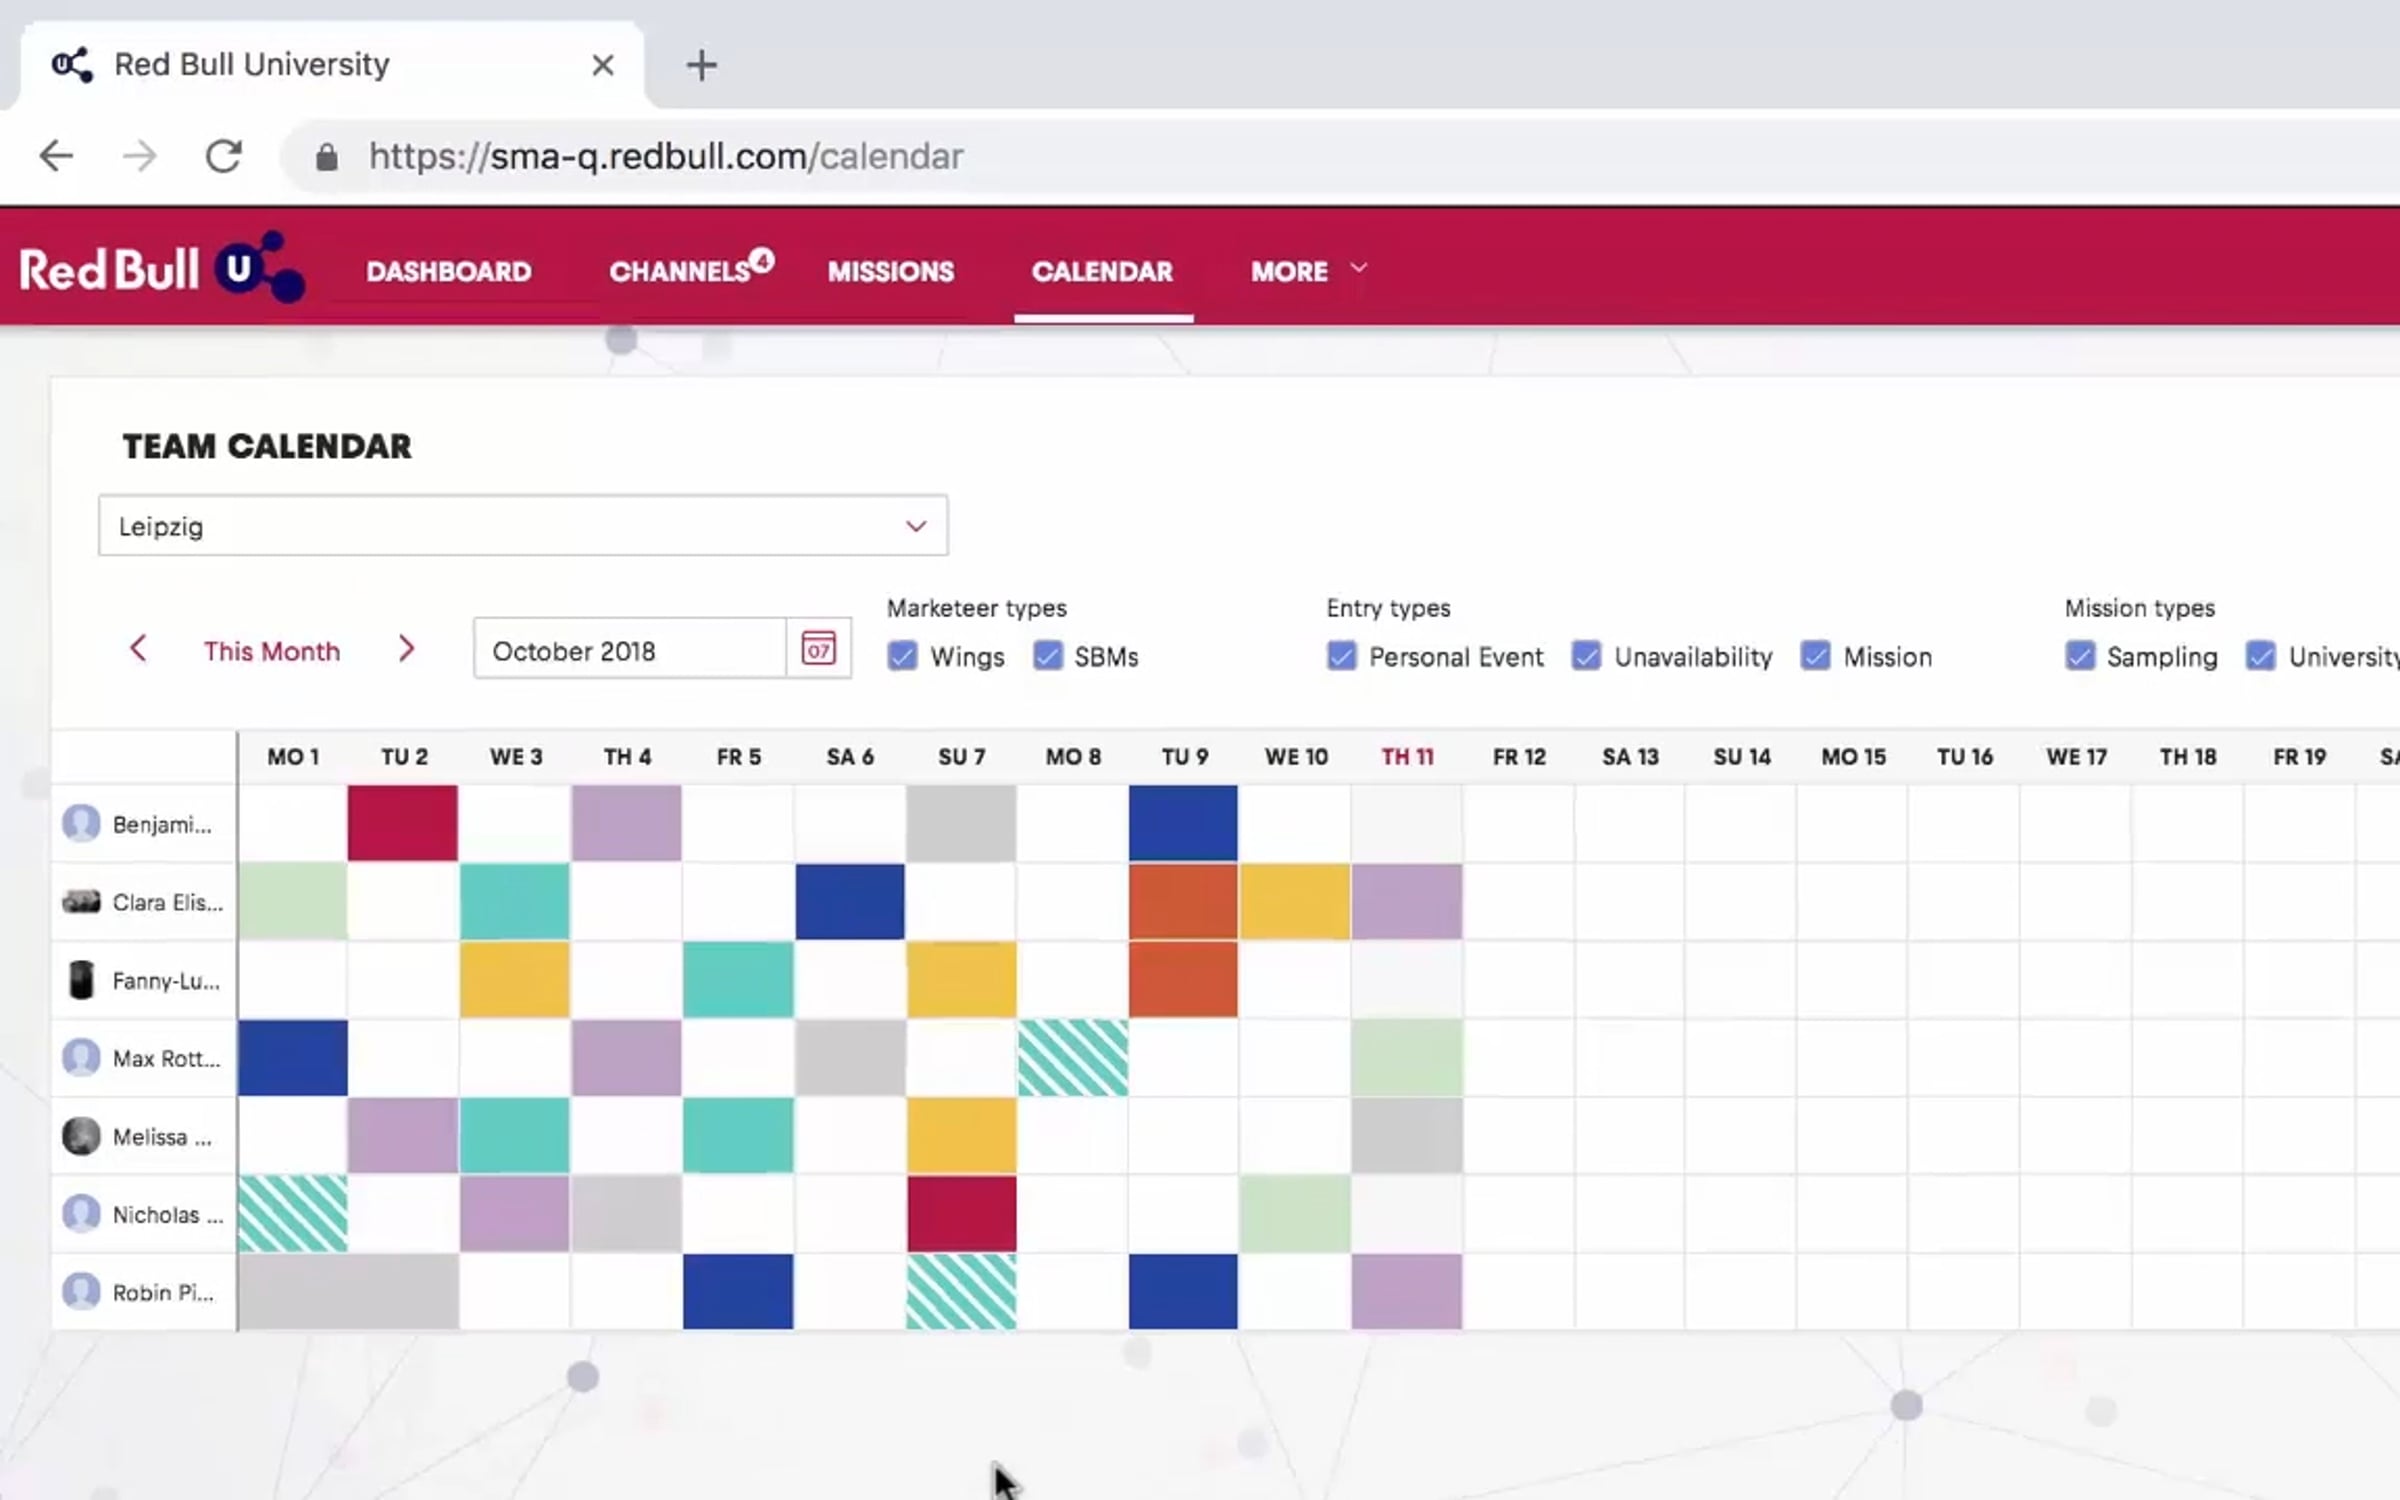Click the site lock icon

pyautogui.click(x=326, y=157)
